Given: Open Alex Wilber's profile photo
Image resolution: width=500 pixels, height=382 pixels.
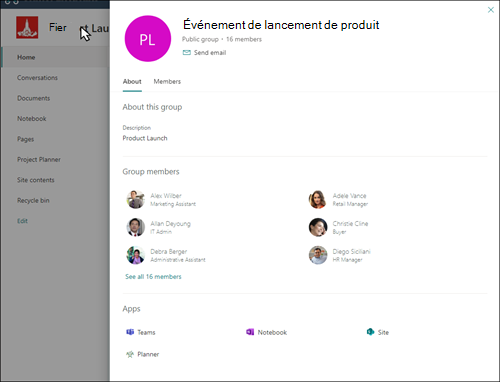Looking at the screenshot, I should click(x=135, y=199).
